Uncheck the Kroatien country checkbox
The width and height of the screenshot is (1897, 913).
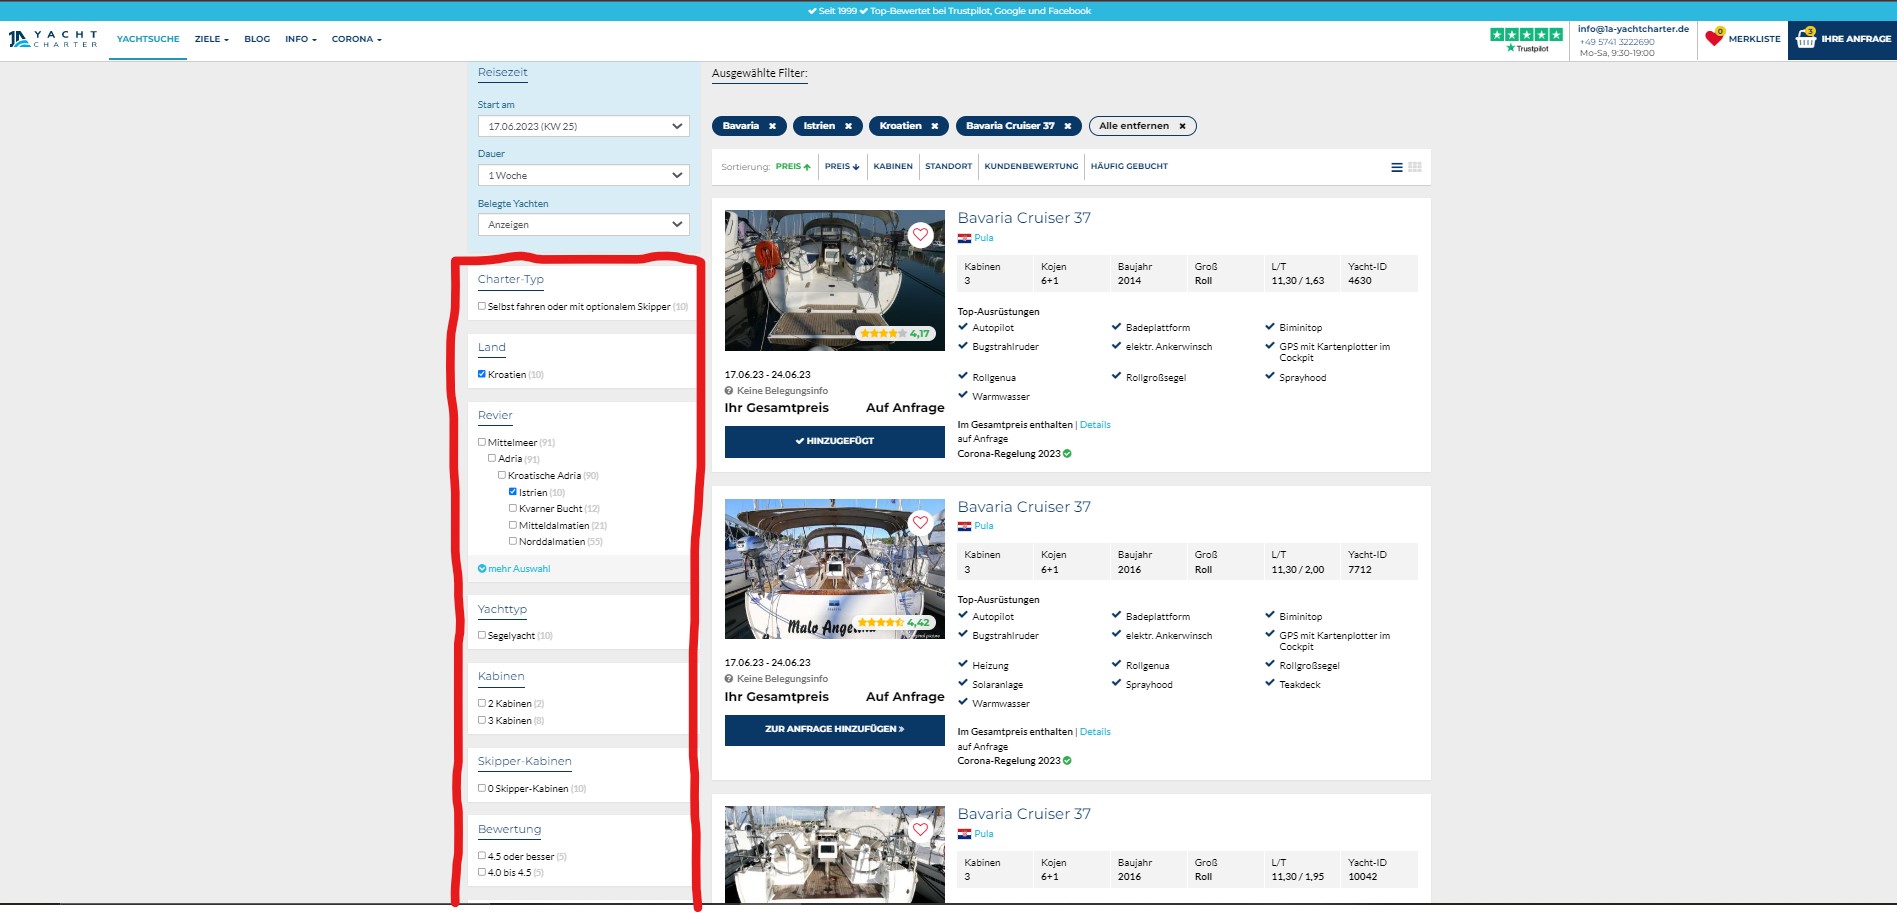(x=482, y=374)
